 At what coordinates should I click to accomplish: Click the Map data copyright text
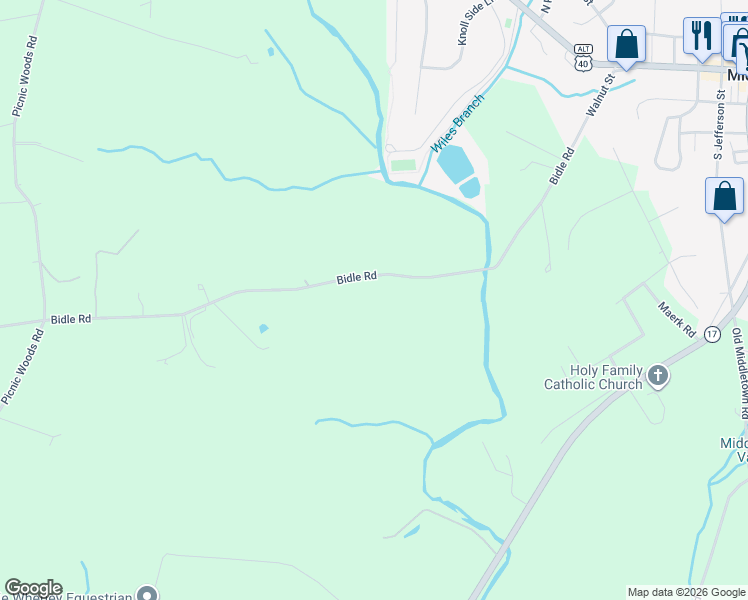click(686, 592)
